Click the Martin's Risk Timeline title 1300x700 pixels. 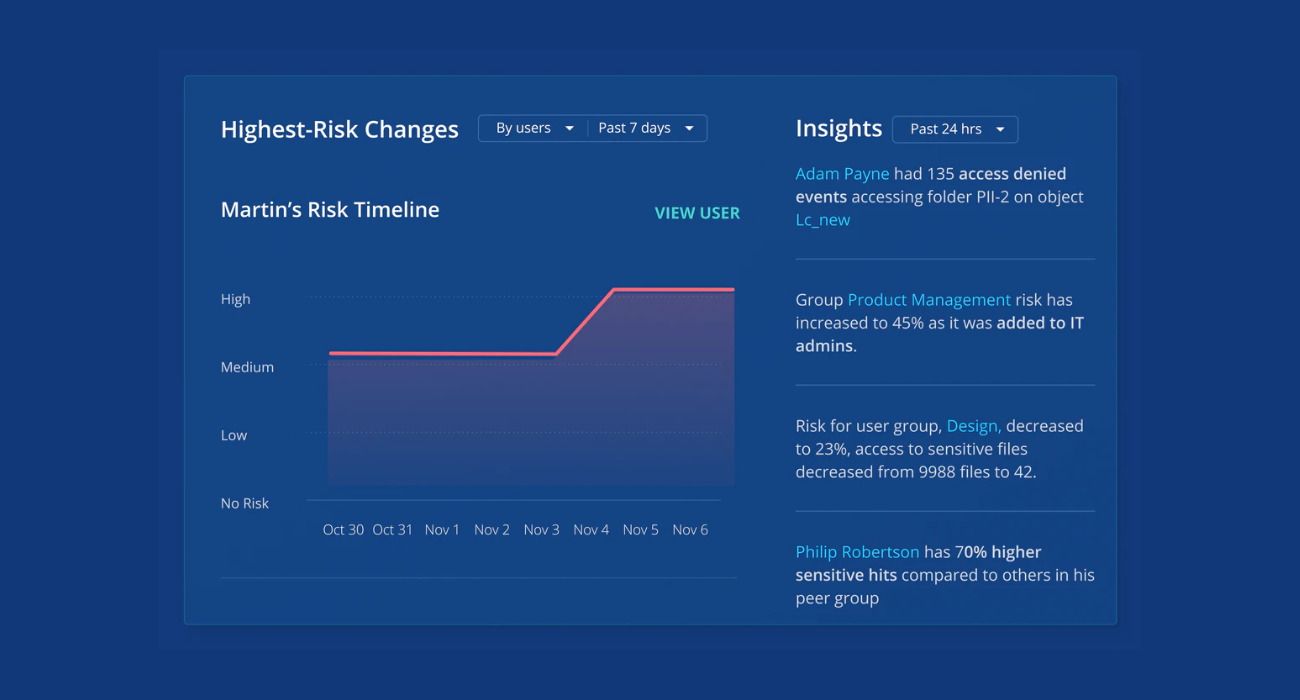tap(330, 210)
